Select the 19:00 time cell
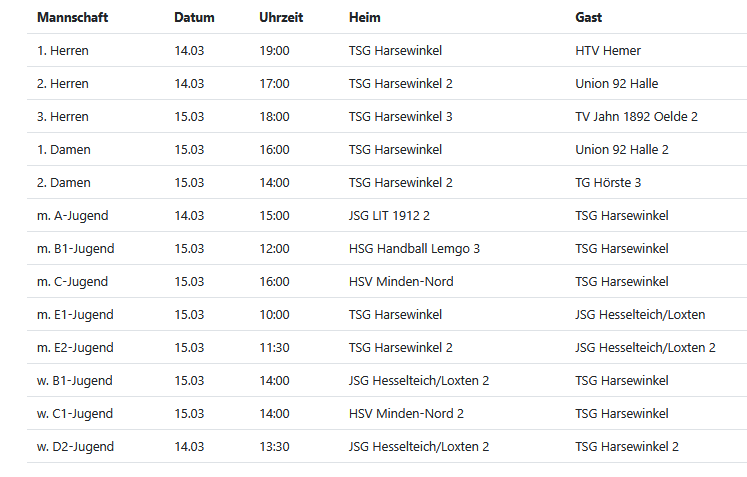 (274, 51)
